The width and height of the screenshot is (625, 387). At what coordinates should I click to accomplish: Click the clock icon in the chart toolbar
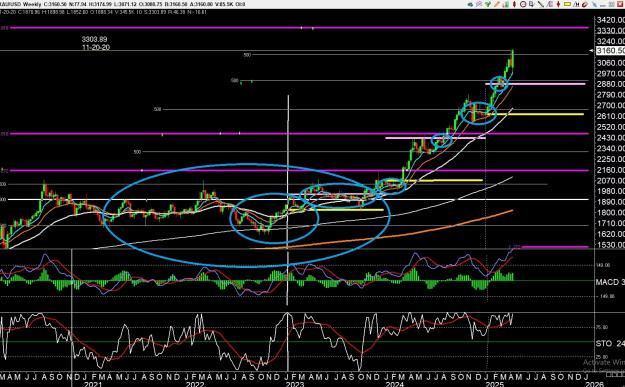tap(523, 4)
